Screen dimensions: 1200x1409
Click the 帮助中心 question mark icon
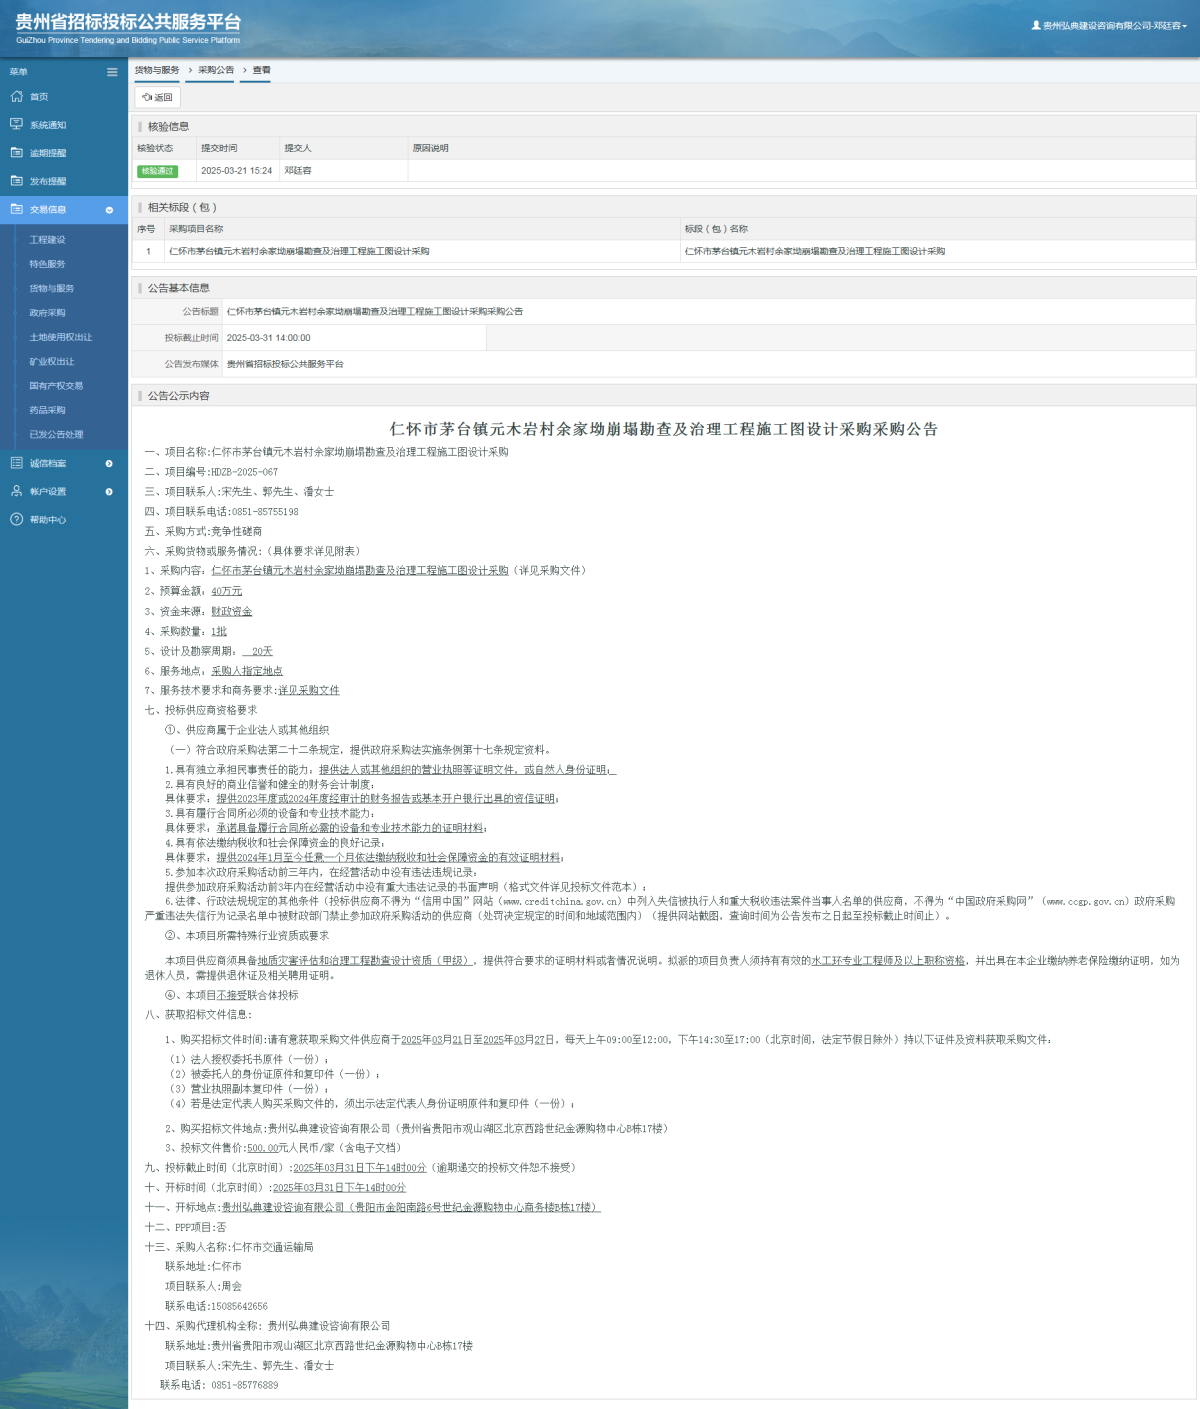click(x=16, y=519)
